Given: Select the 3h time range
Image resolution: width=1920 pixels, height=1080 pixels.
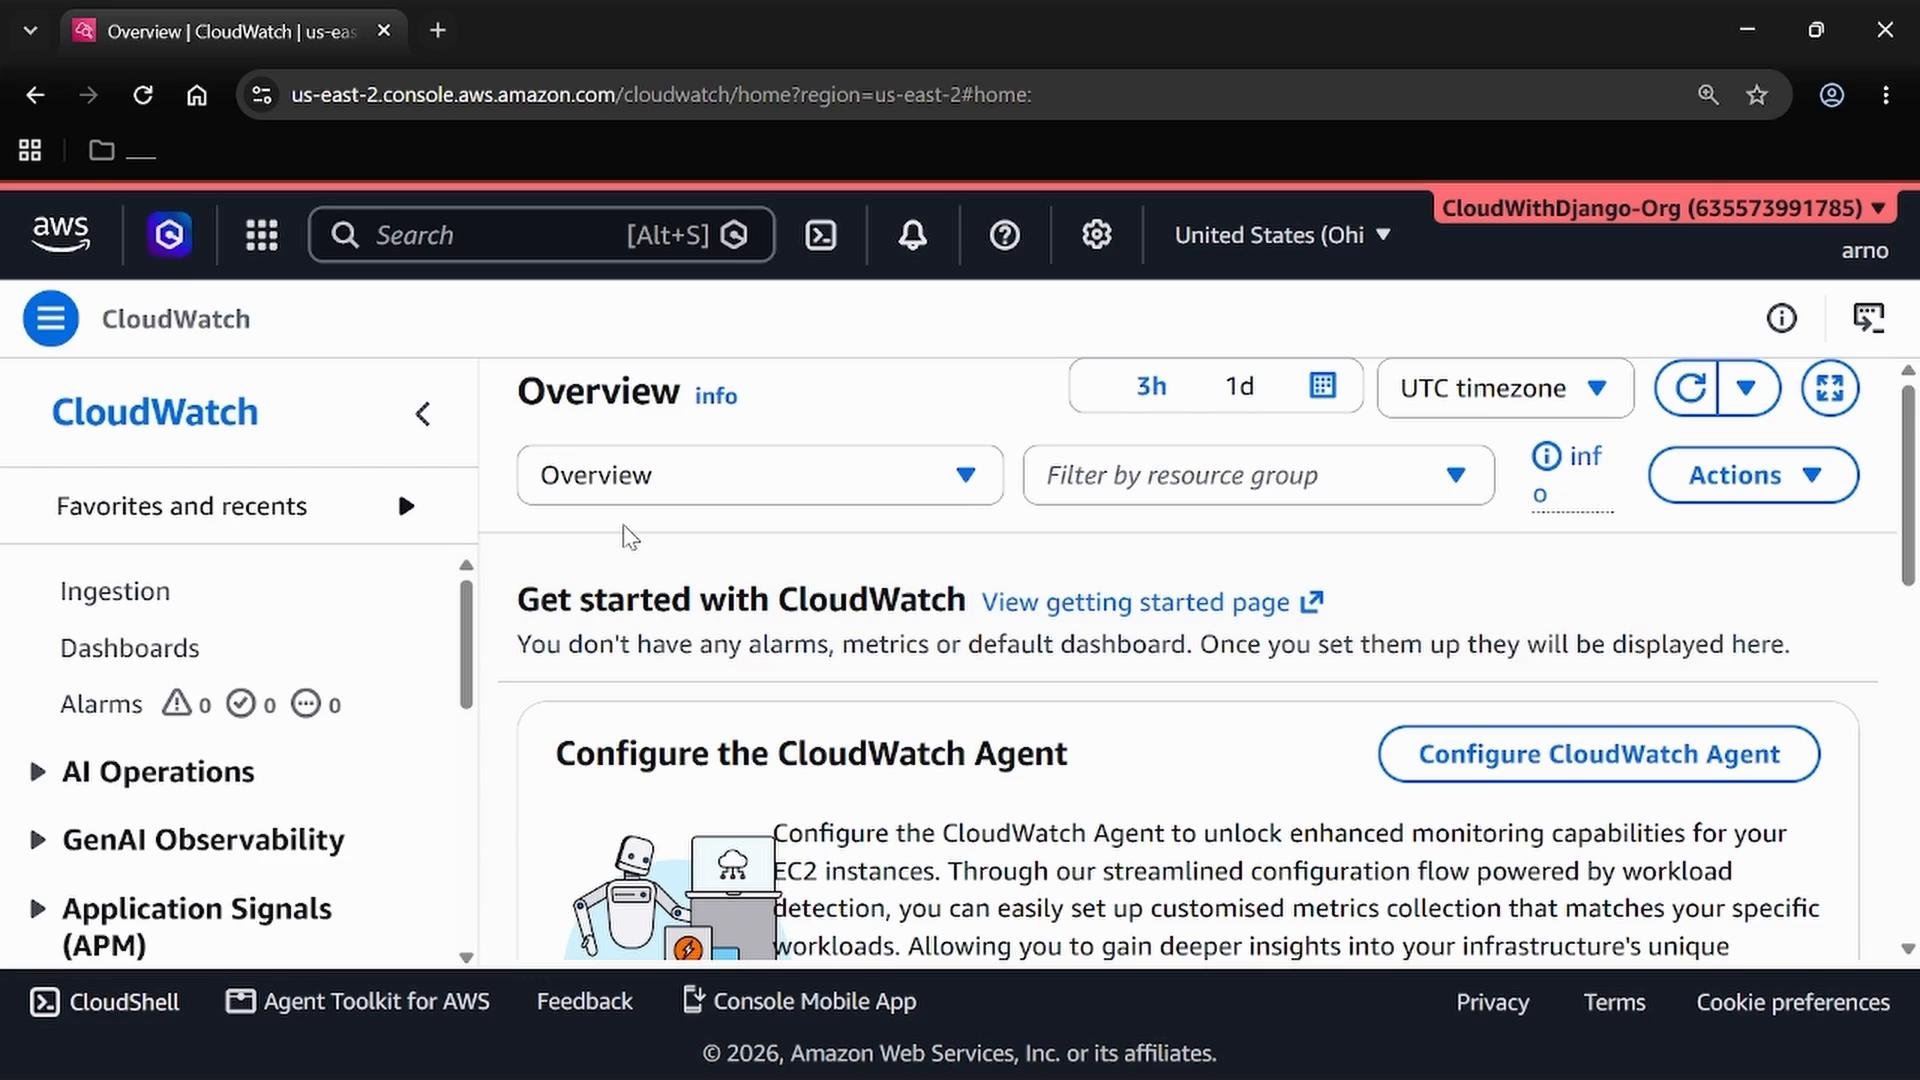Looking at the screenshot, I should point(1151,387).
